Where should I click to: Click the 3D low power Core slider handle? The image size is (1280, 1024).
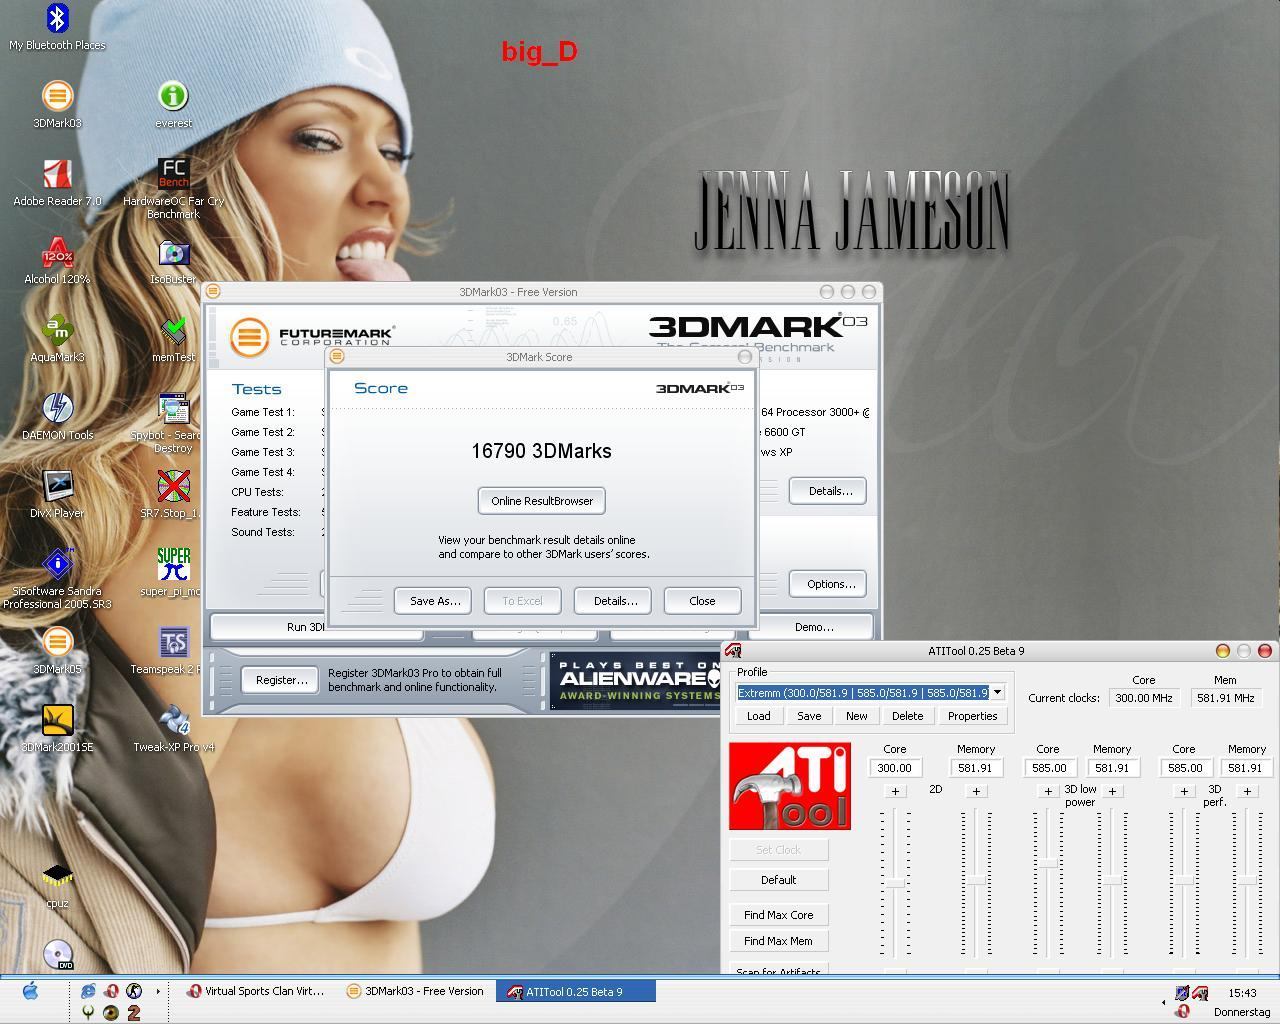1048,863
